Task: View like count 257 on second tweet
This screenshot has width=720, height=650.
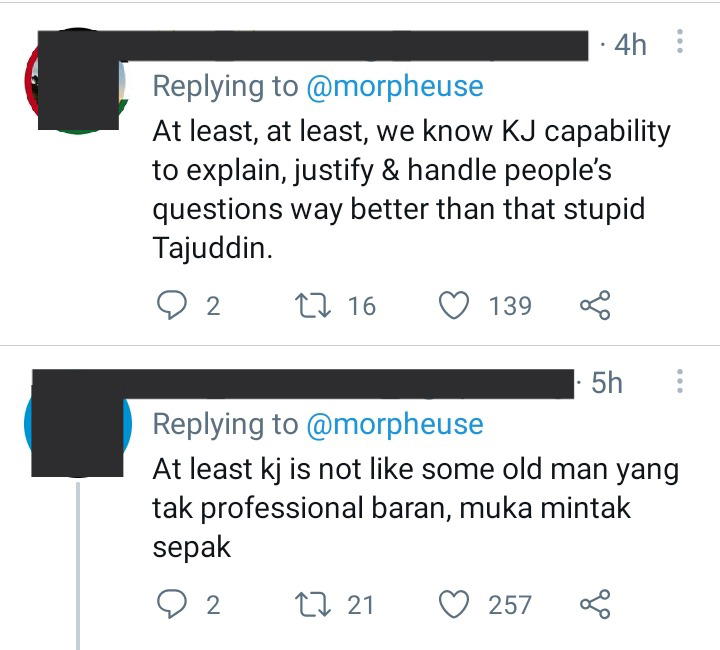Action: (510, 605)
